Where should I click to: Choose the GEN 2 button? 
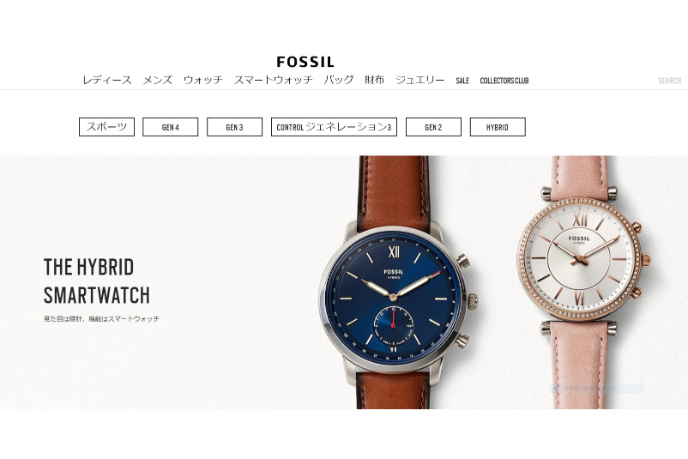[434, 127]
